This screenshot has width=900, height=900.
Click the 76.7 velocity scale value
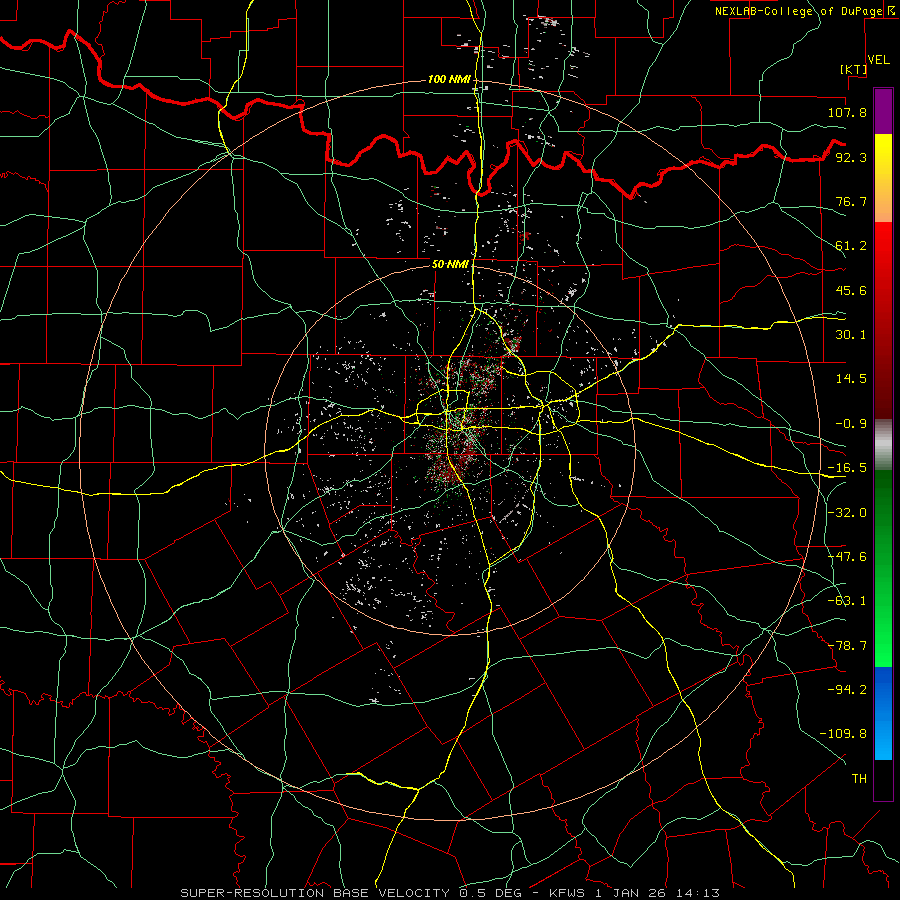pyautogui.click(x=851, y=201)
